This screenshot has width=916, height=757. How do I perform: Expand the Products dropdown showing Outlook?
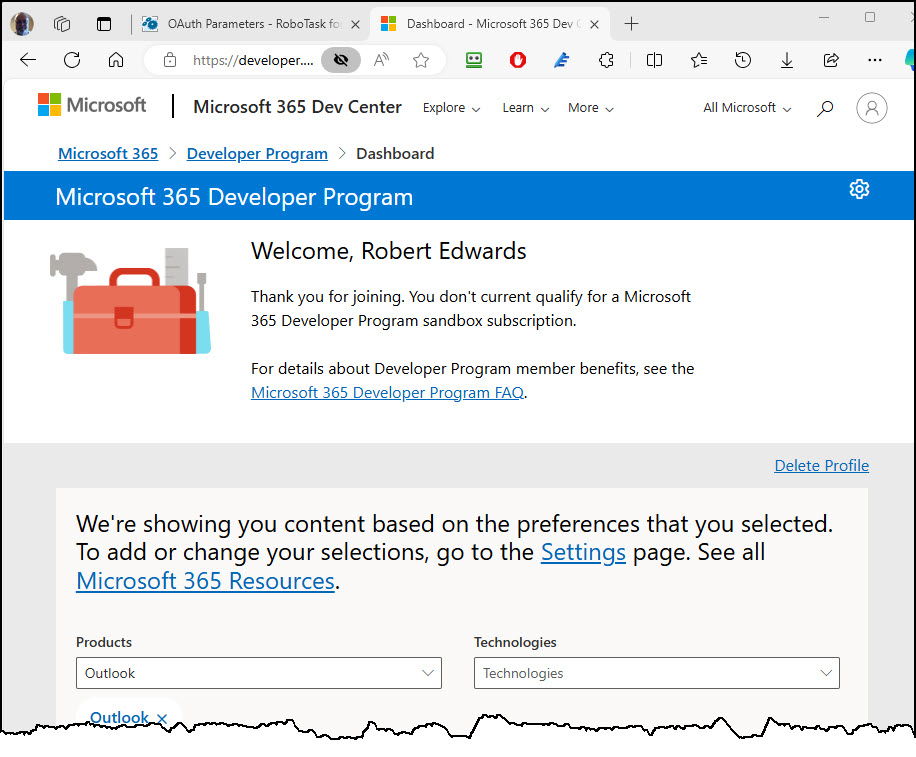tap(258, 673)
